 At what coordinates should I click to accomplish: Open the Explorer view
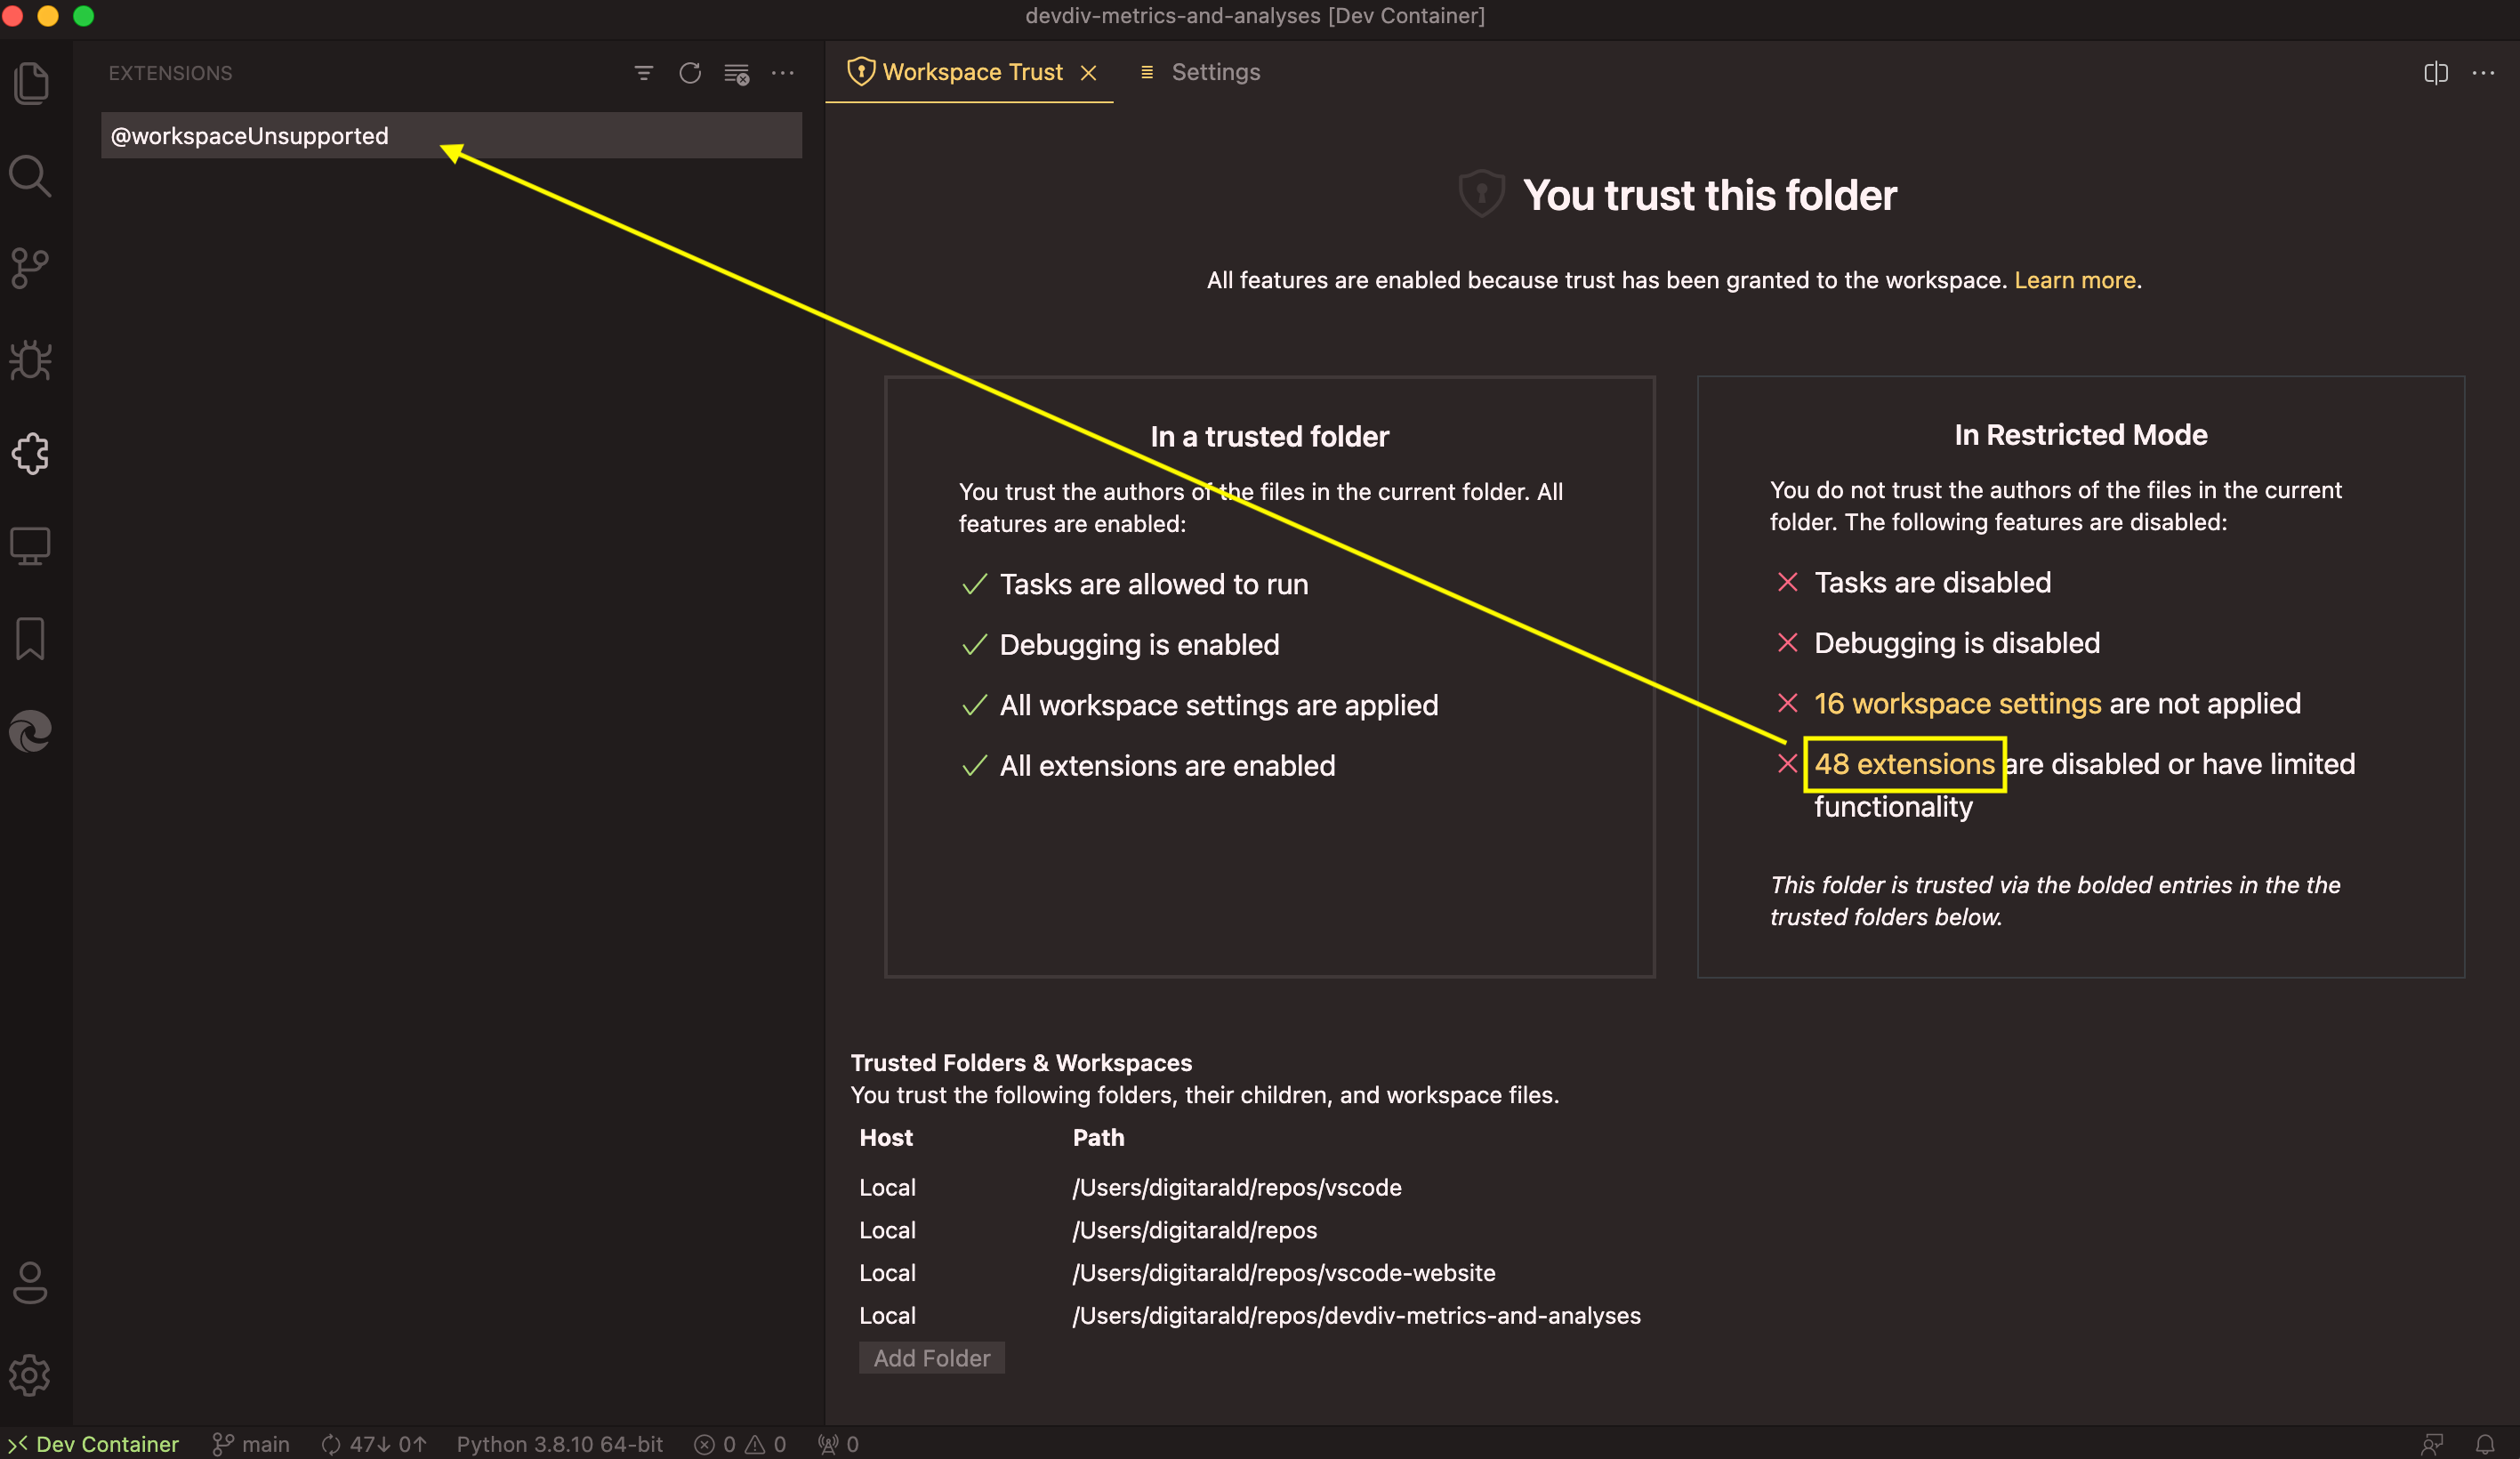click(31, 82)
